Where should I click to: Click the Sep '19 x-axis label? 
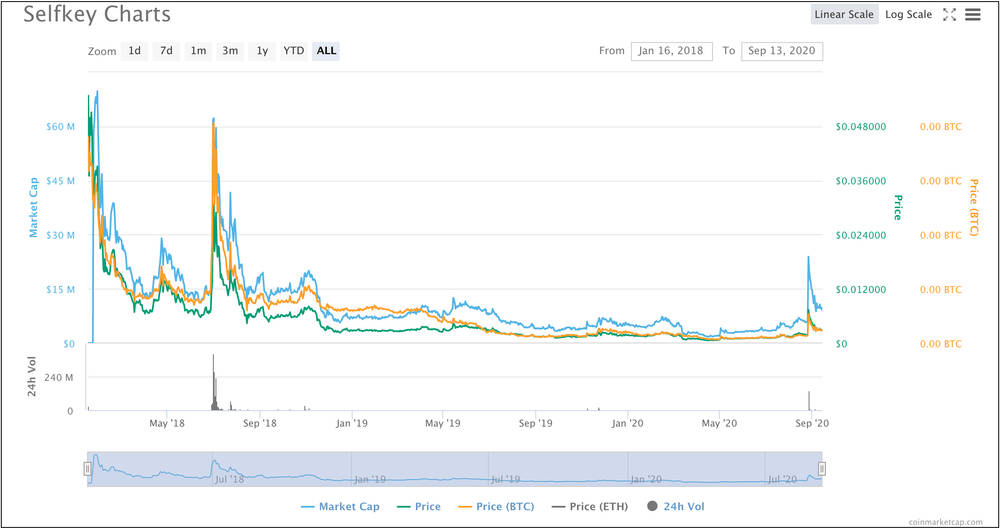[536, 422]
